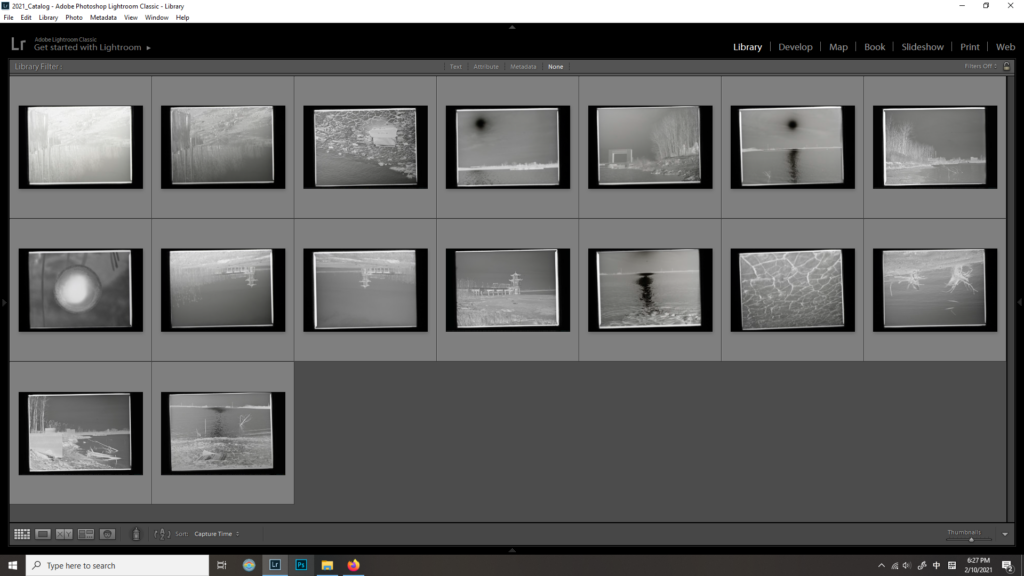Select thumbnail of tree roots on ground

(935, 289)
